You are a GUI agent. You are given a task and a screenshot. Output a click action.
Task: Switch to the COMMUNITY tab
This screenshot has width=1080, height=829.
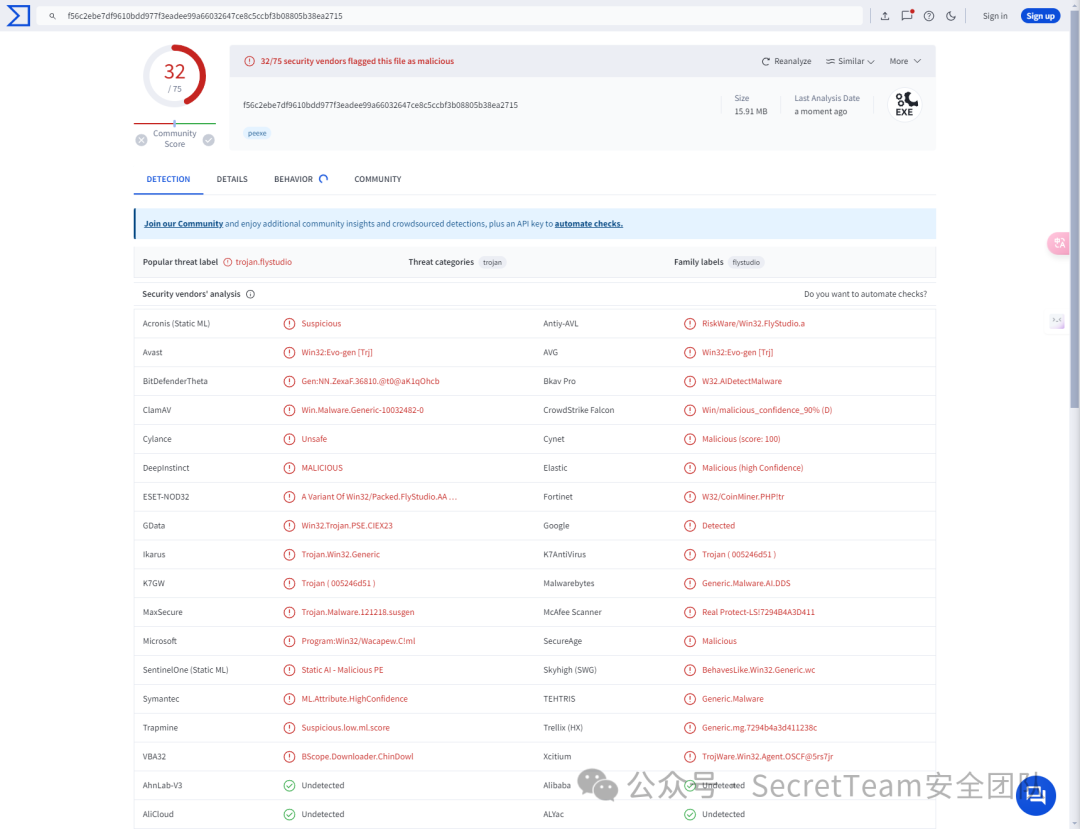coord(377,179)
